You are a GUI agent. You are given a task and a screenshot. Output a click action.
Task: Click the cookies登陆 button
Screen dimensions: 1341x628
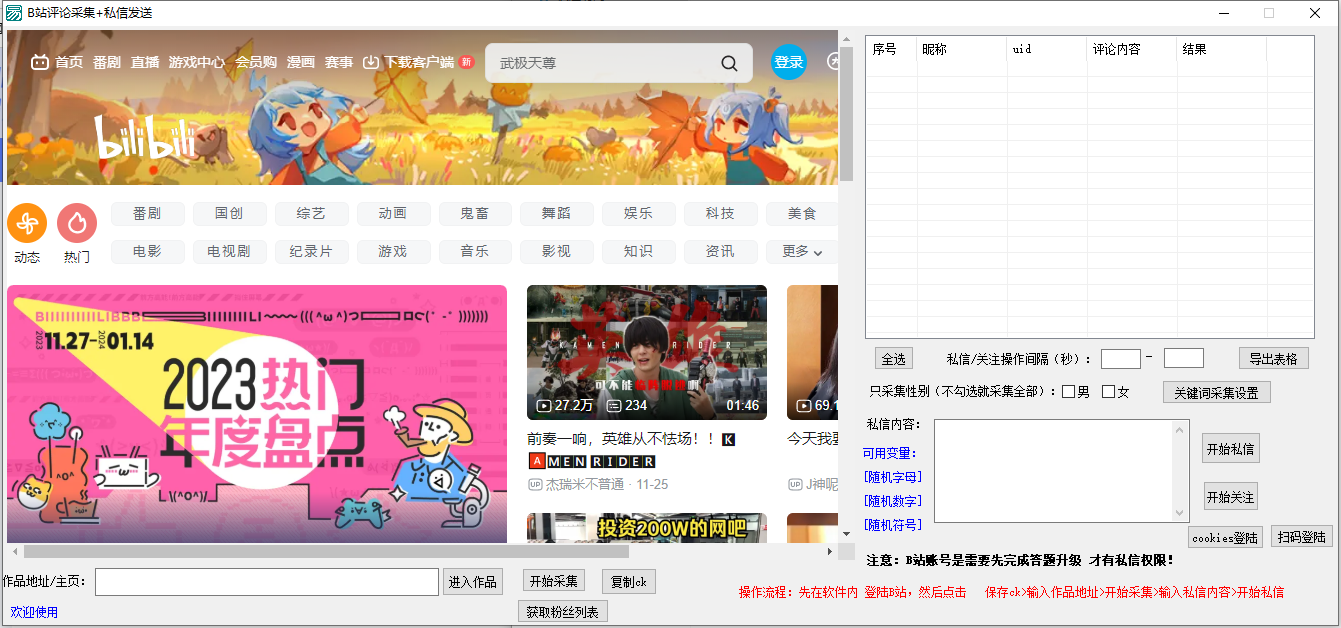pos(1225,537)
